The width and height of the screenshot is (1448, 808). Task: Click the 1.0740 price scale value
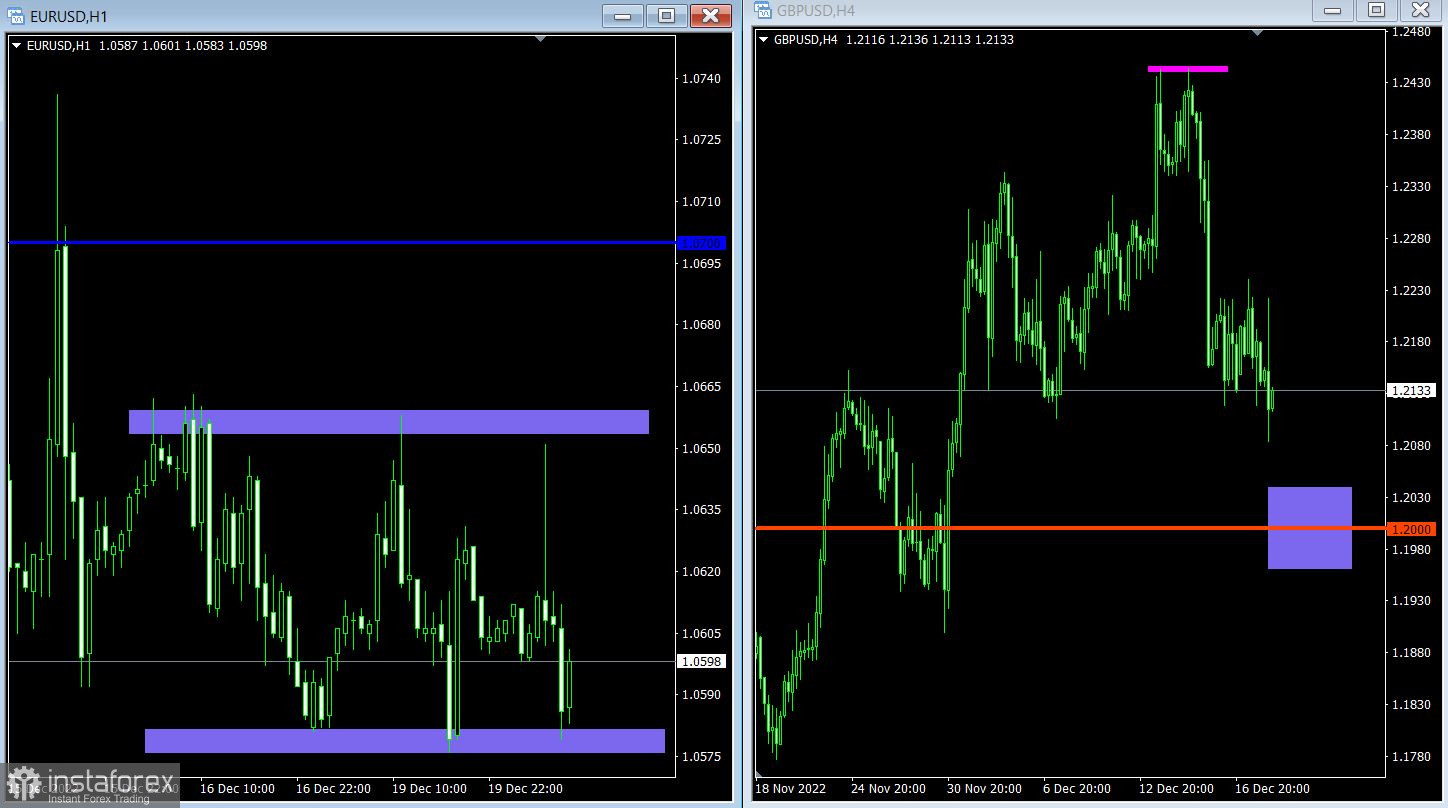pos(701,78)
